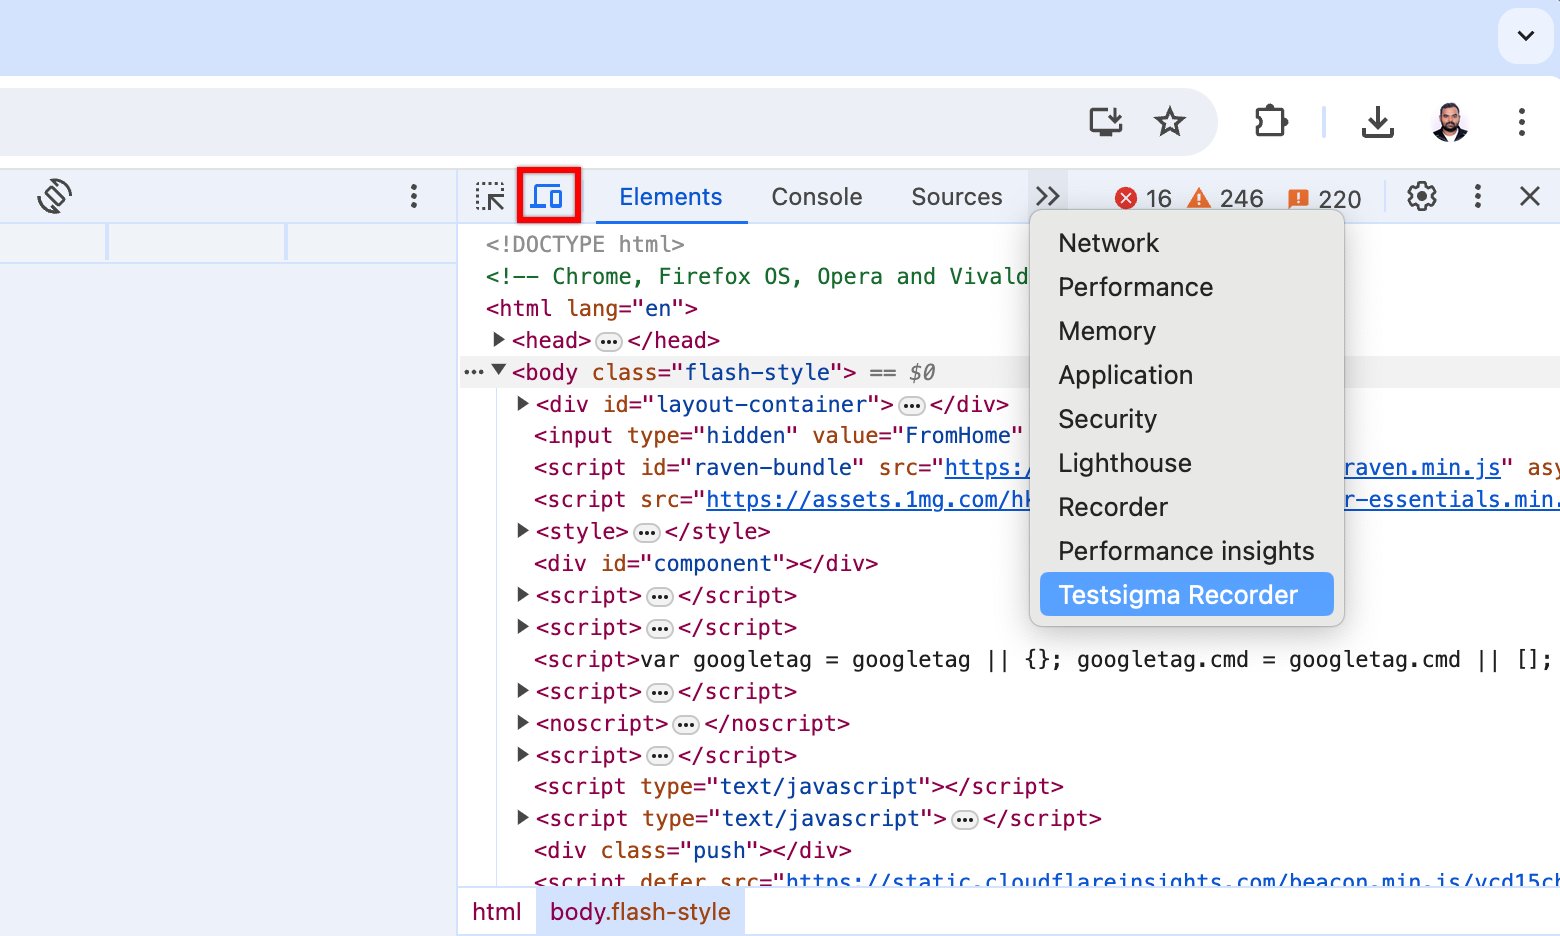Switch to the Console tab
1560x936 pixels.
tap(817, 197)
